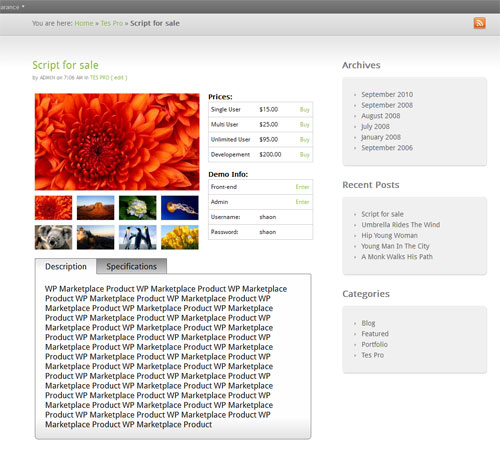
Task: Open post Young Man In The City
Action: point(395,246)
